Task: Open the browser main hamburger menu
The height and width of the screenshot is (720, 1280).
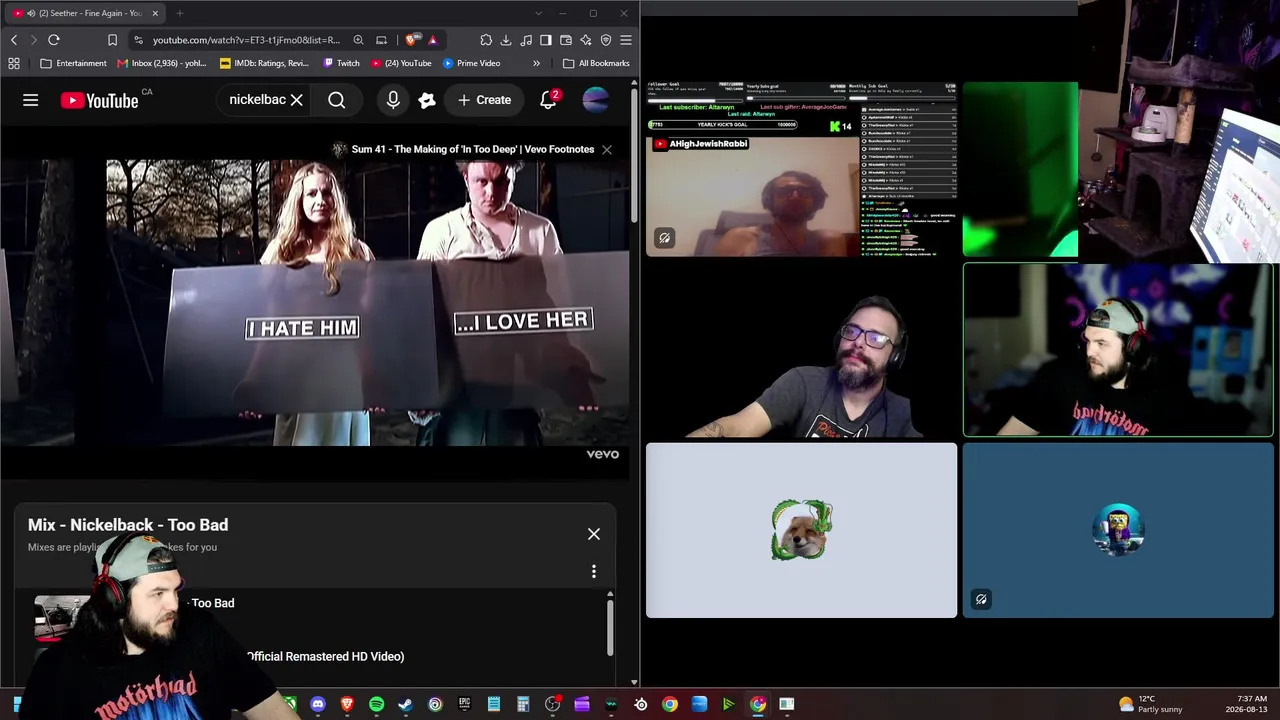Action: [626, 40]
